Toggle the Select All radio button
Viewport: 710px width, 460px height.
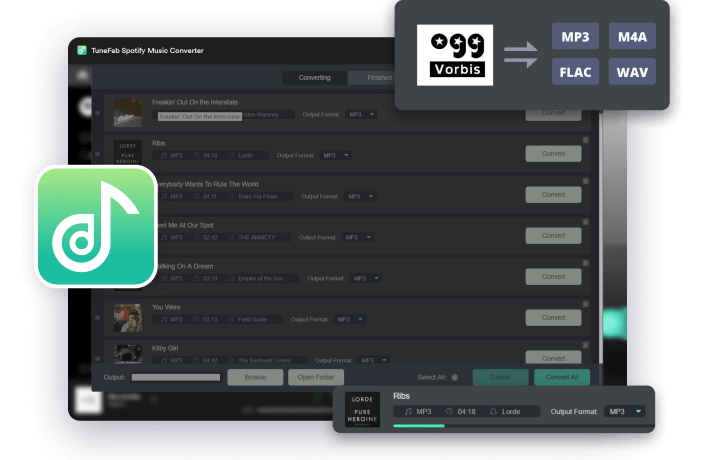pos(455,377)
